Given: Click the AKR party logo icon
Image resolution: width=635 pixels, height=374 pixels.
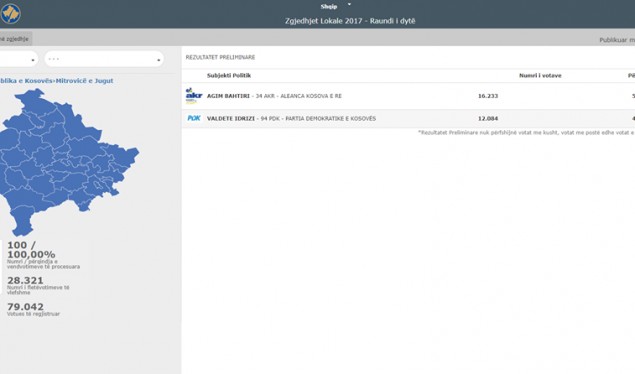Looking at the screenshot, I should point(194,96).
